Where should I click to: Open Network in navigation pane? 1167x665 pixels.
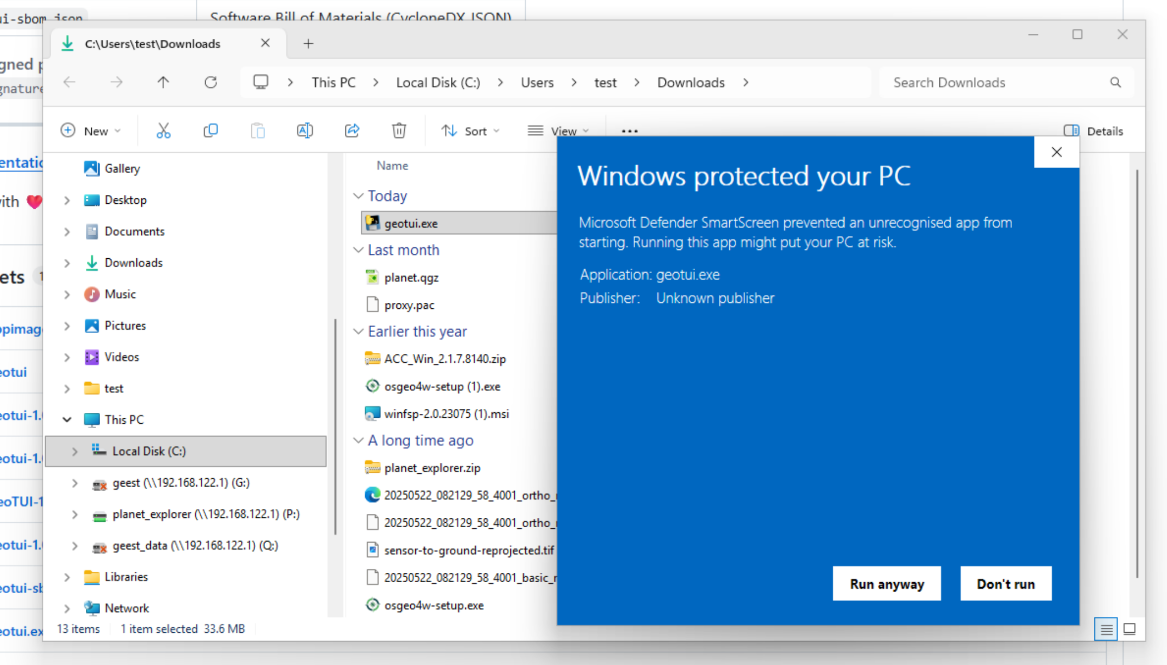tap(127, 608)
